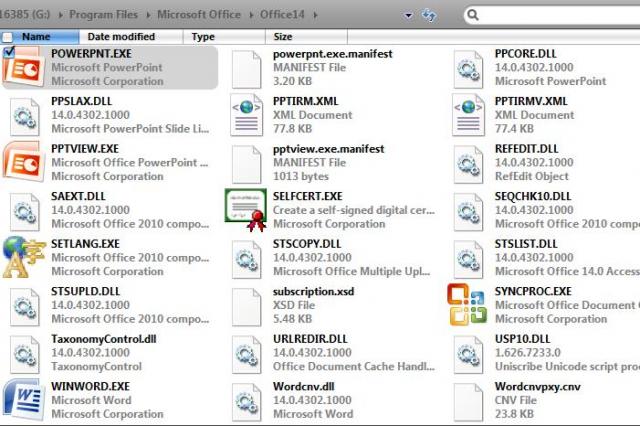Viewport: 640px width, 426px height.
Task: Select the file name USP10.DLL
Action: 523,339
